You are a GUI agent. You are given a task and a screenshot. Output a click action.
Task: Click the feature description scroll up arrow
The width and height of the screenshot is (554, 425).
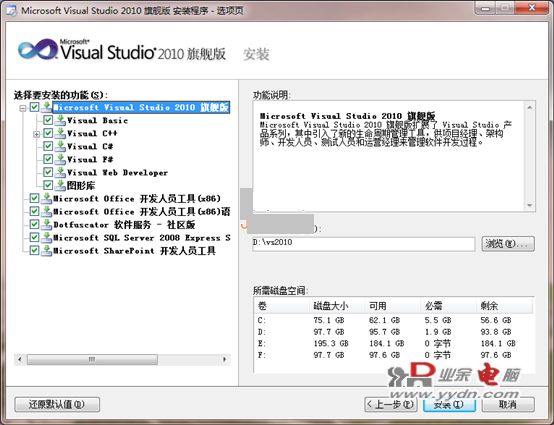[x=530, y=107]
